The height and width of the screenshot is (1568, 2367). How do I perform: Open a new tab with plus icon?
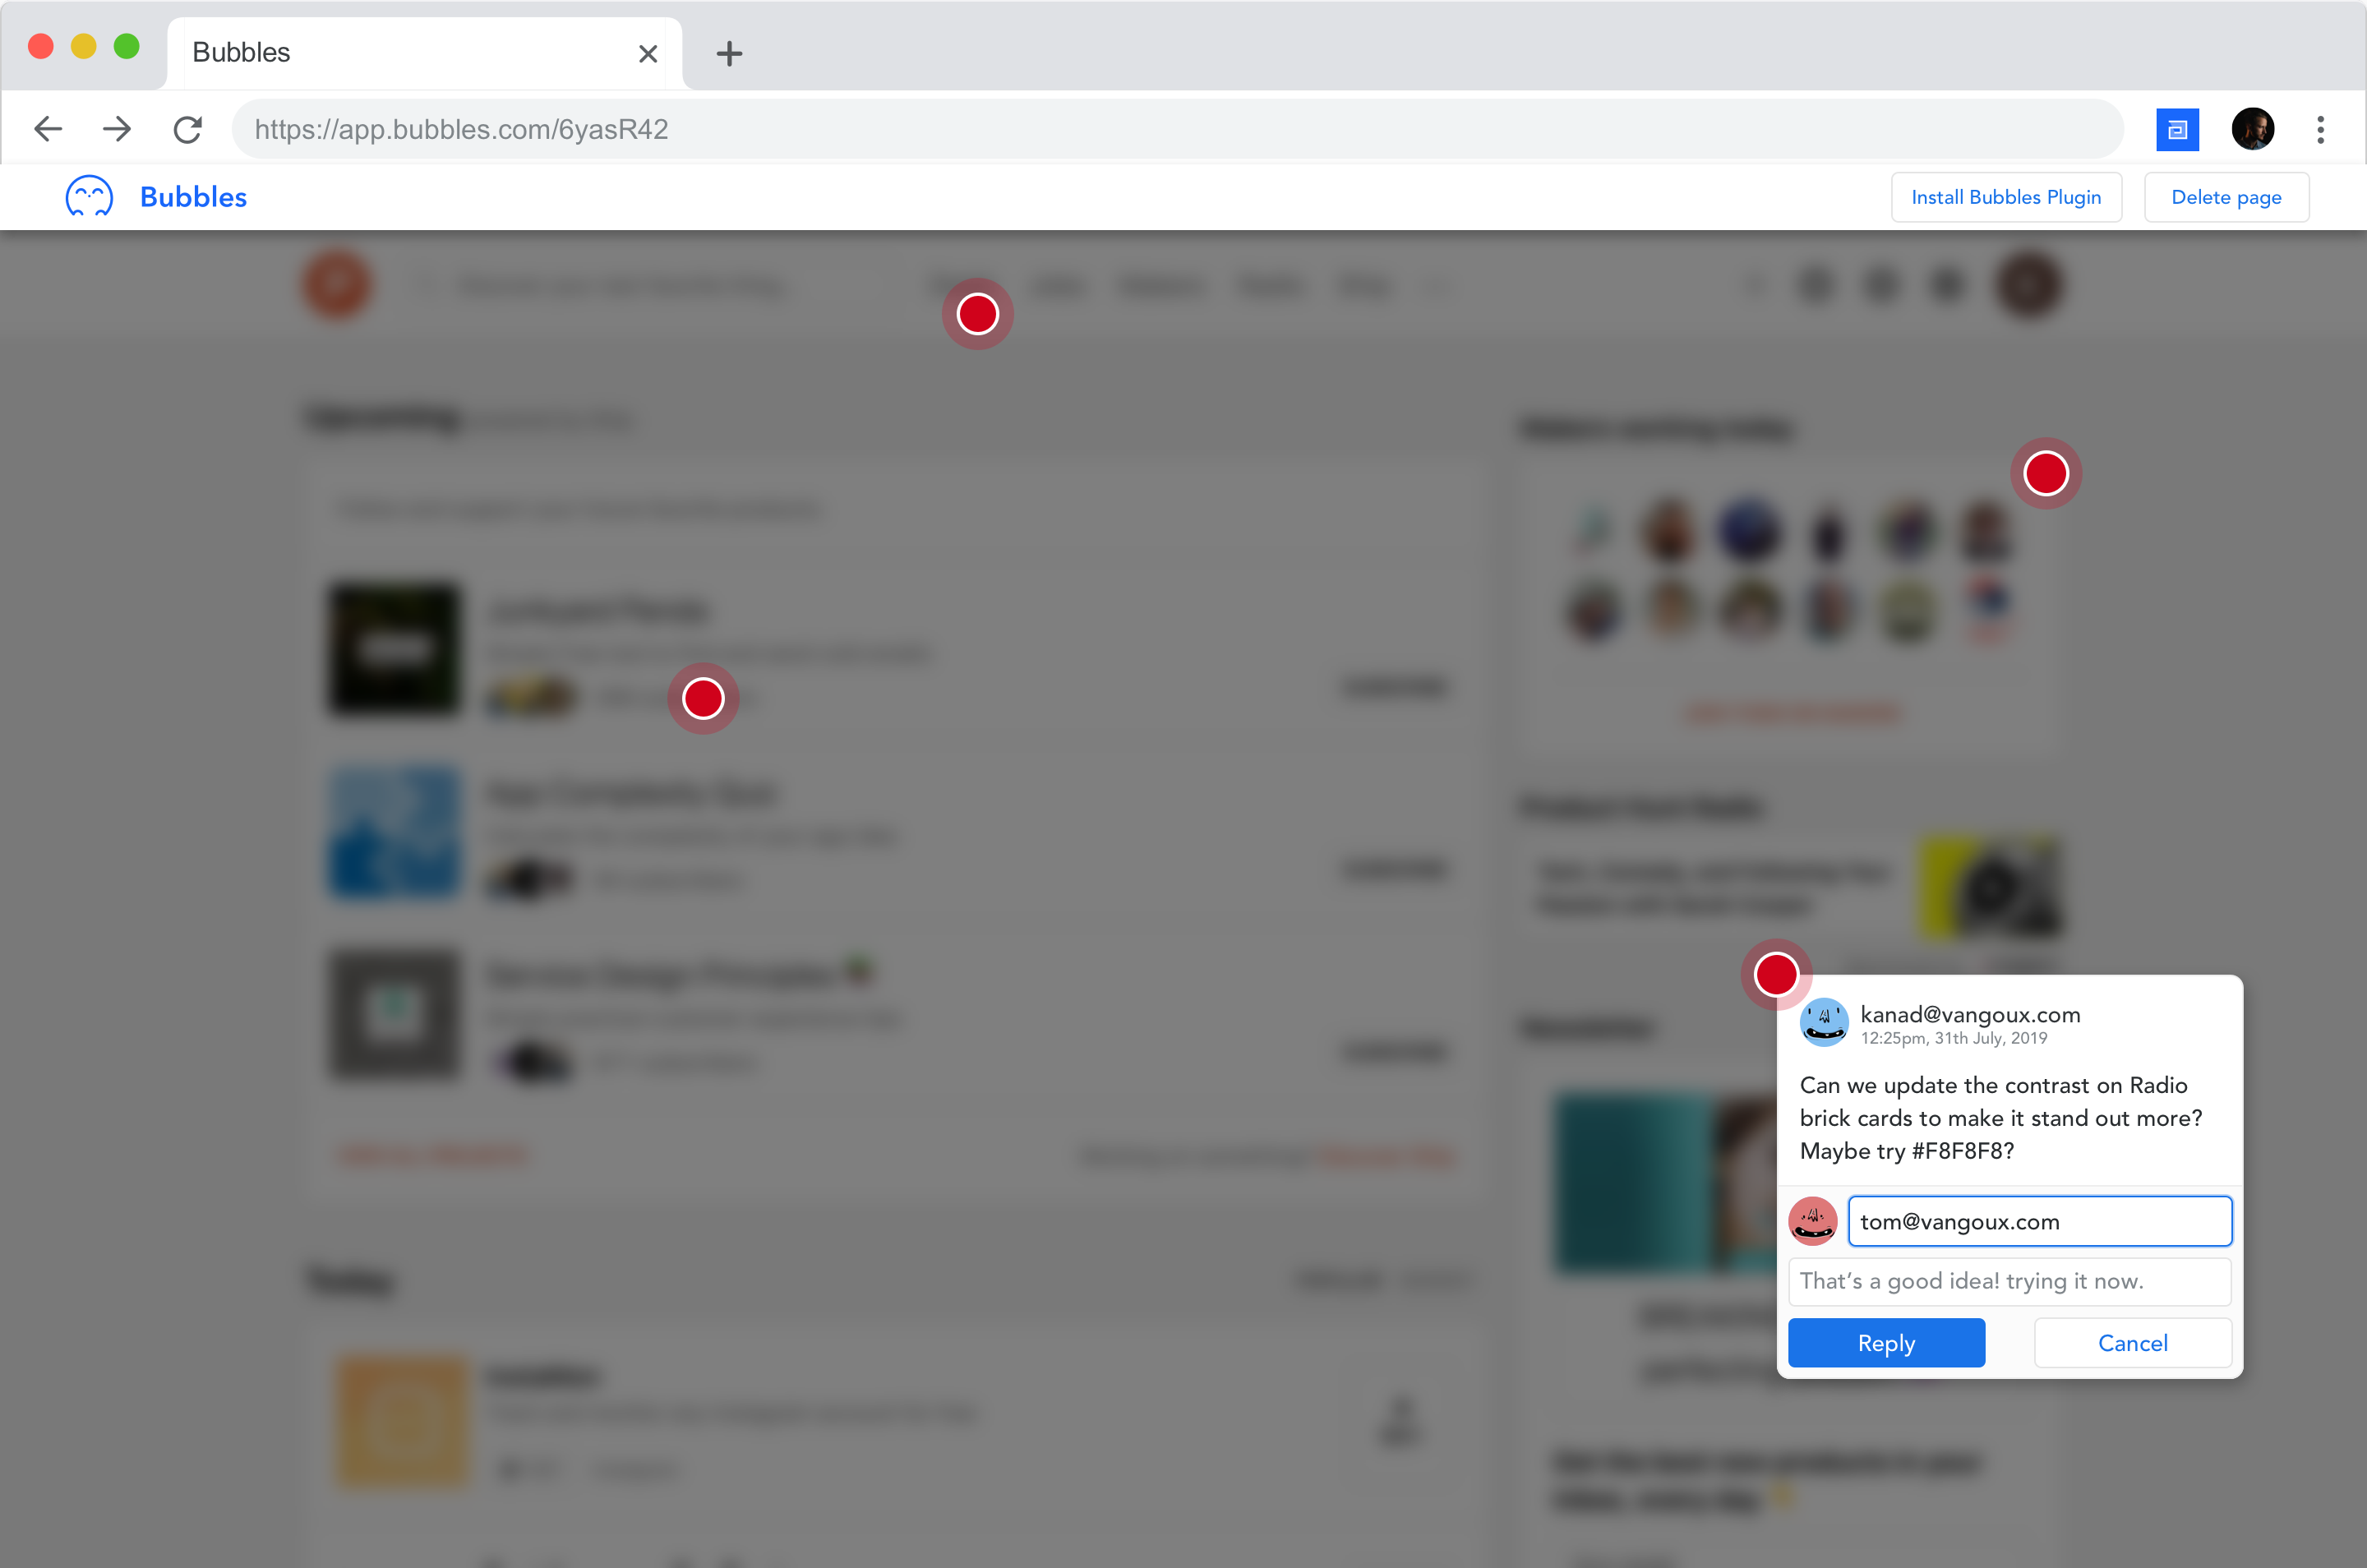click(729, 54)
